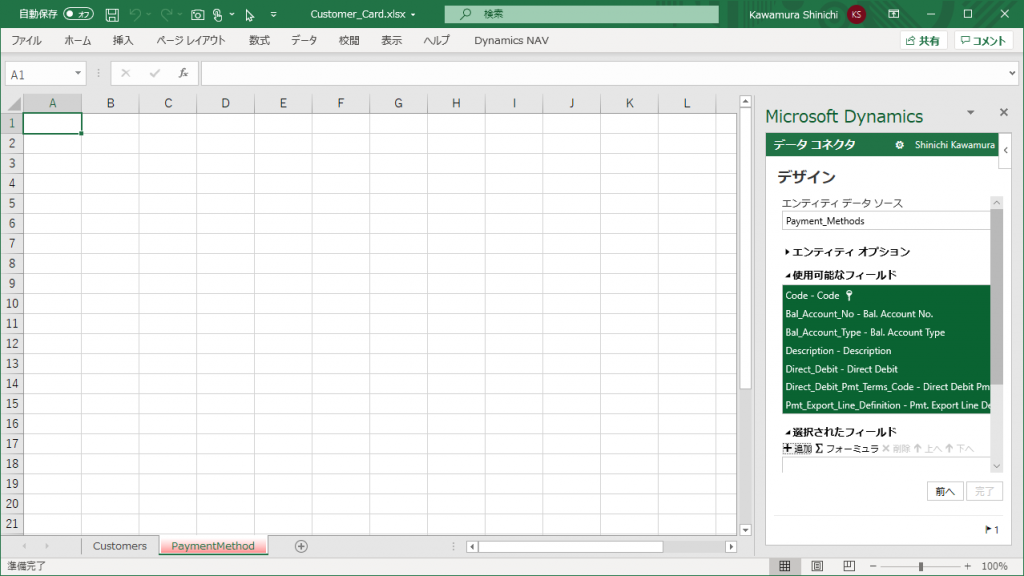
Task: Click the 前へ previous button
Action: (x=945, y=491)
